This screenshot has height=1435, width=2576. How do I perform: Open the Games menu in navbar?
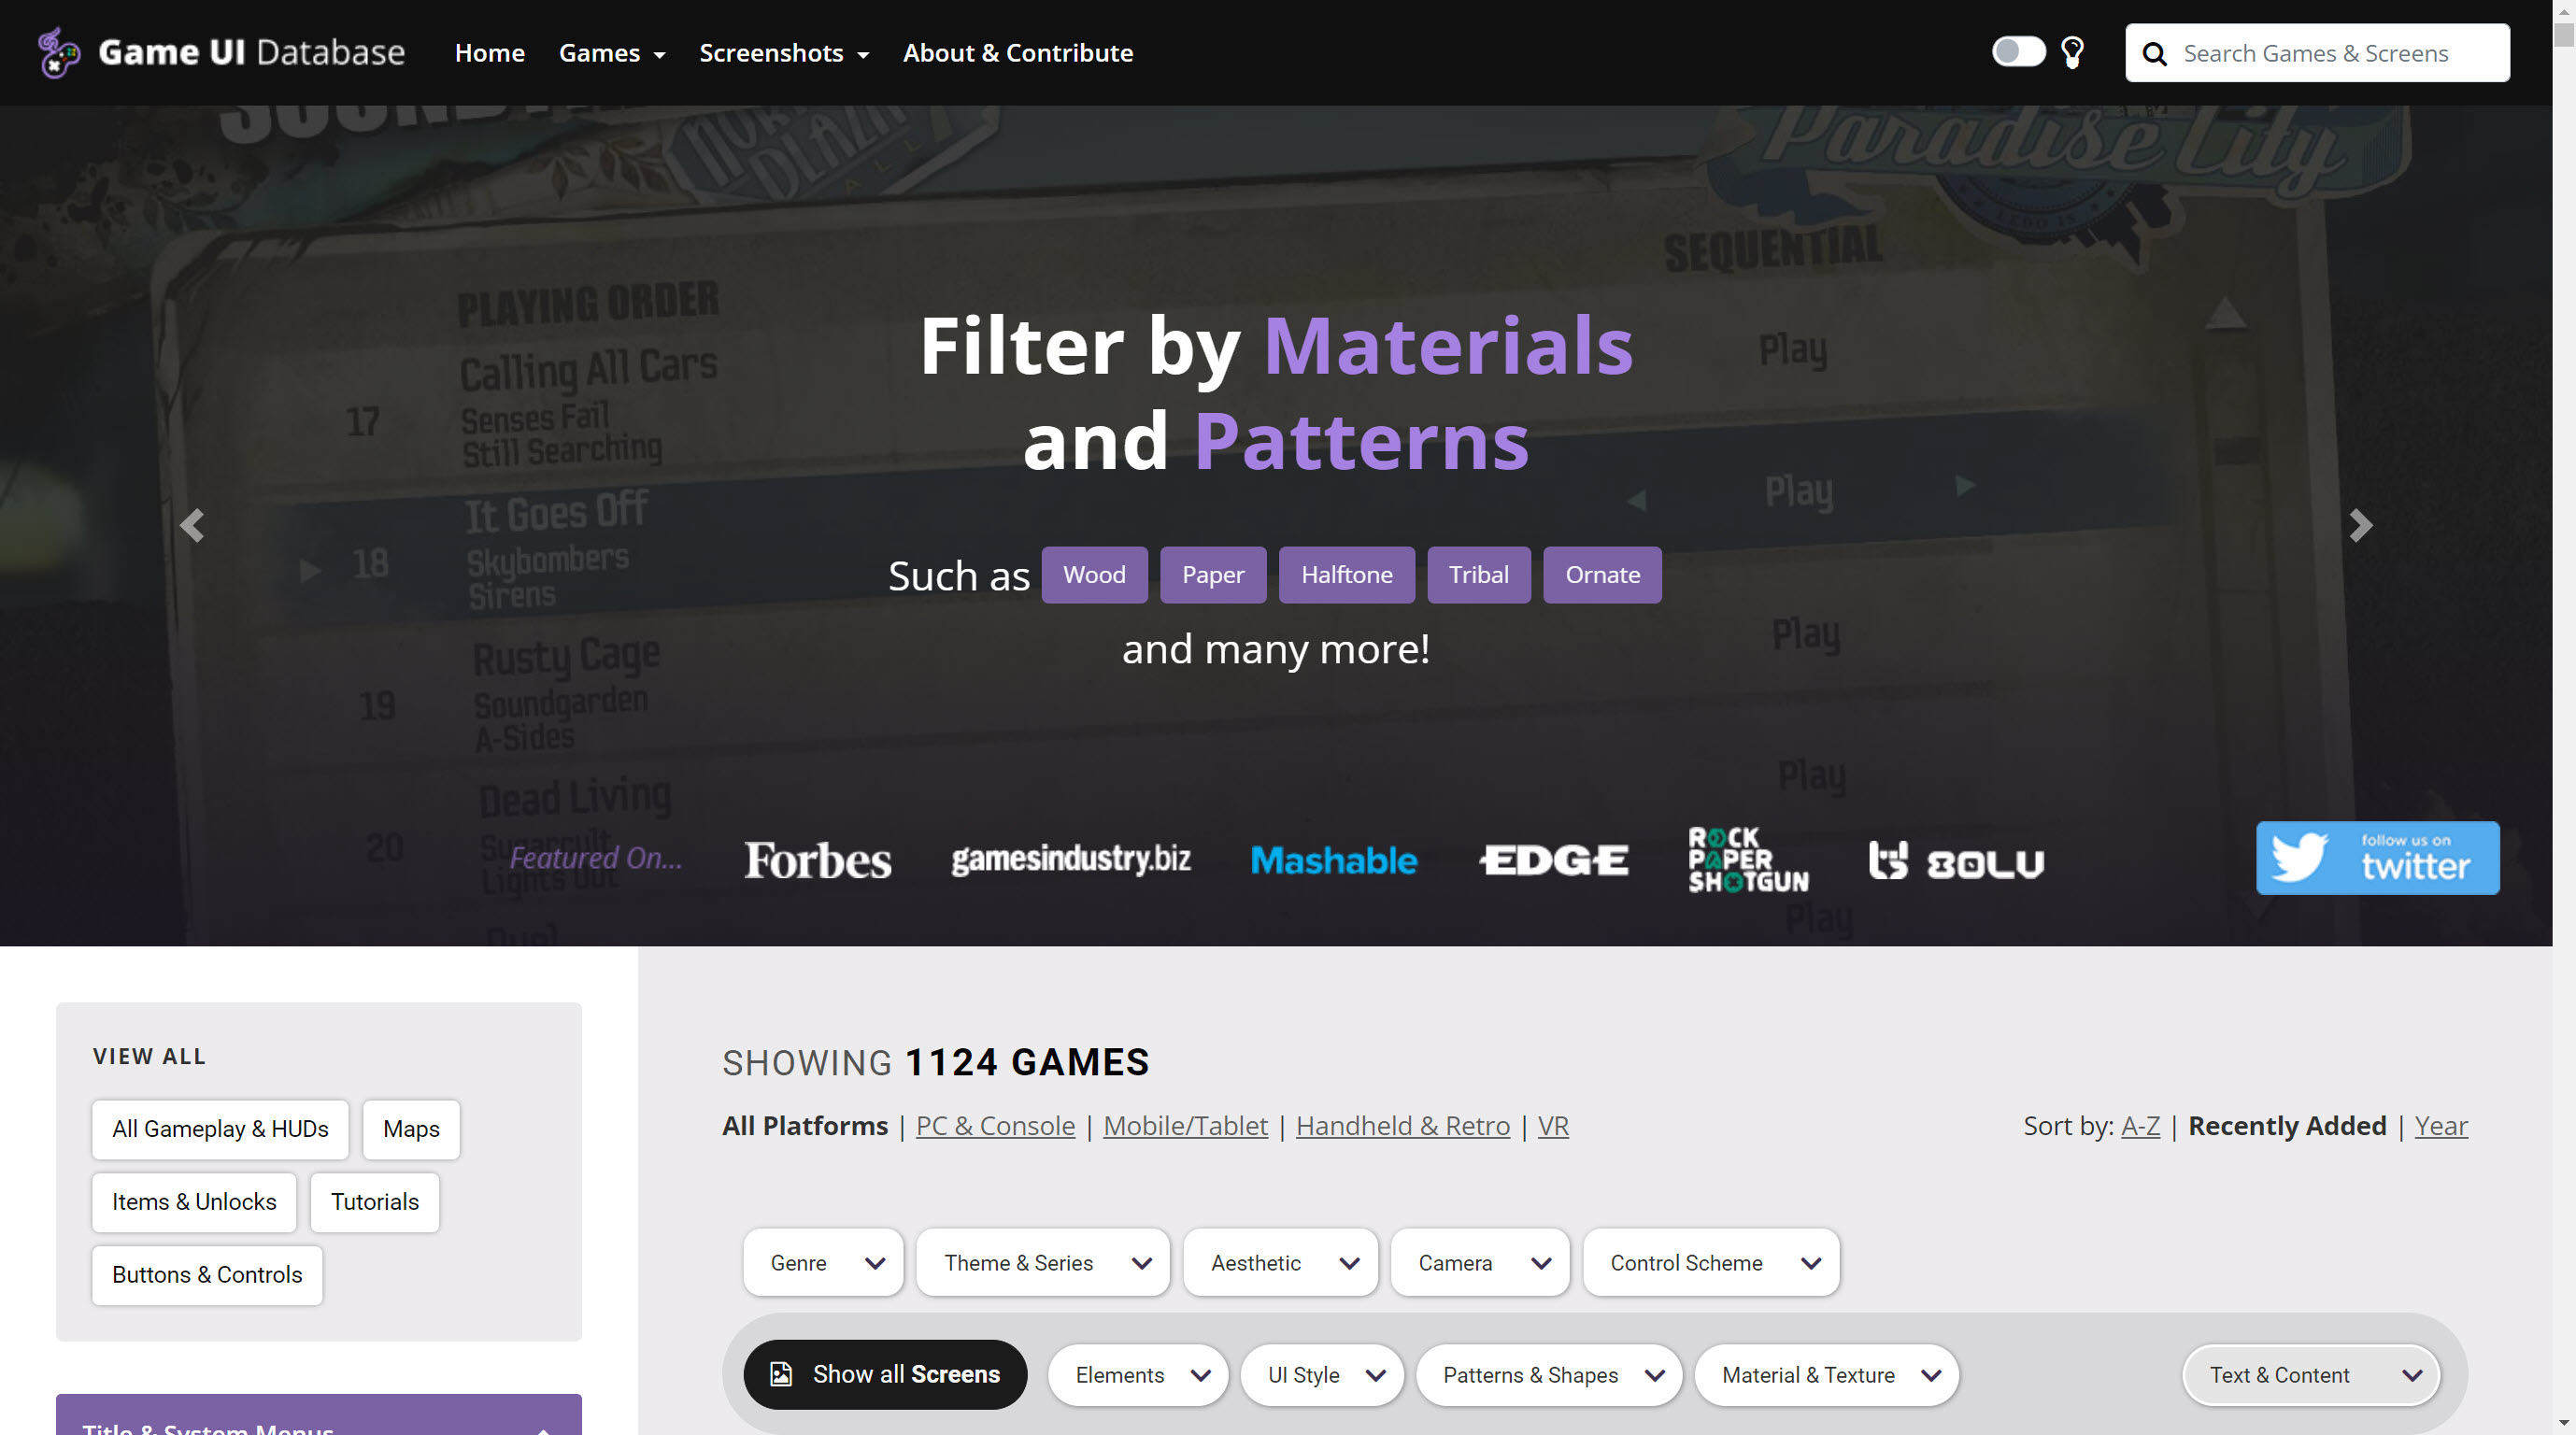click(x=611, y=53)
